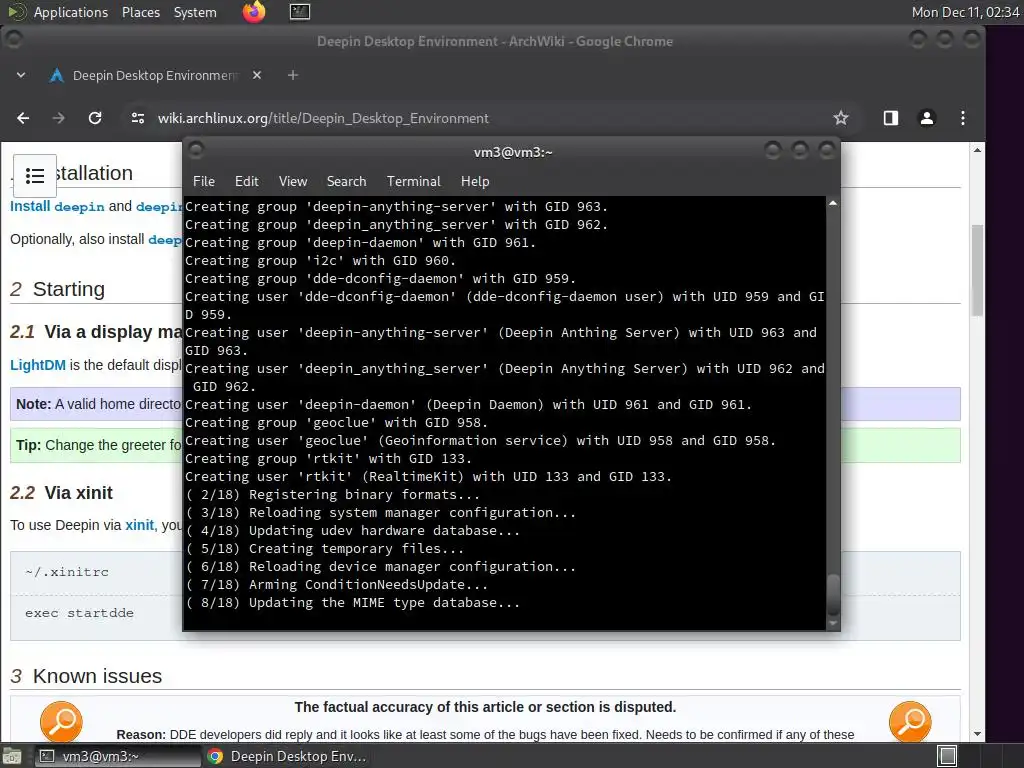Click the clock in the top panel

pos(965,12)
